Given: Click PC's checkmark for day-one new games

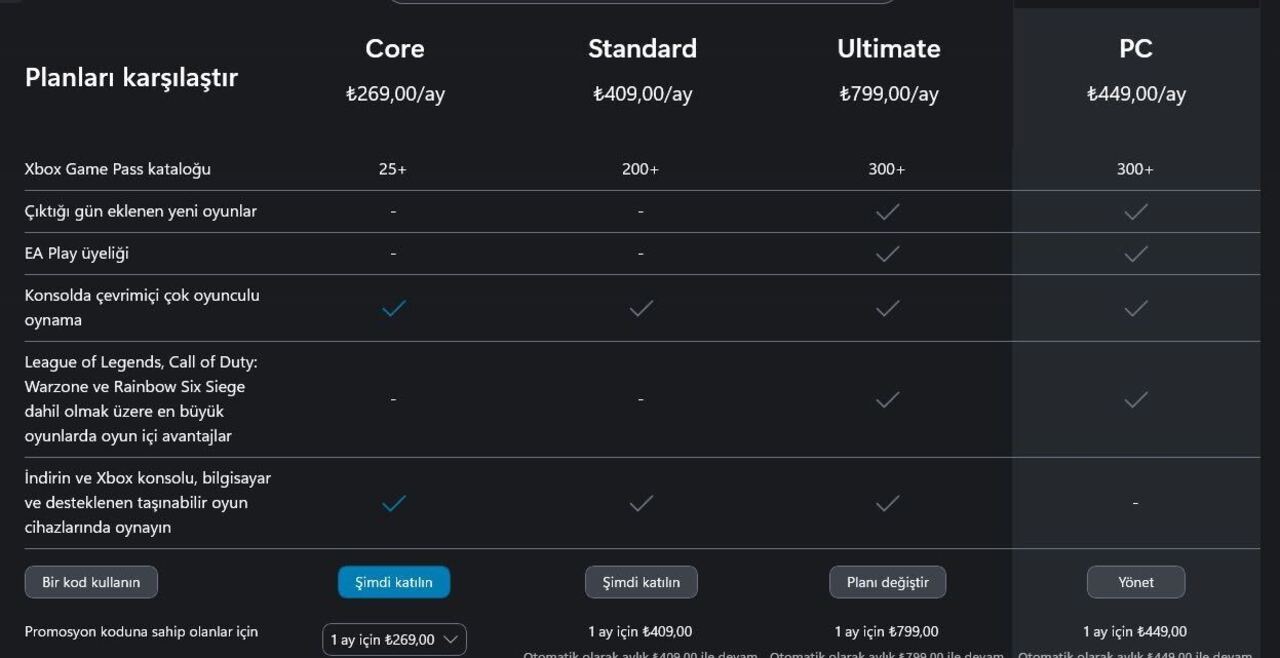Looking at the screenshot, I should pyautogui.click(x=1135, y=211).
